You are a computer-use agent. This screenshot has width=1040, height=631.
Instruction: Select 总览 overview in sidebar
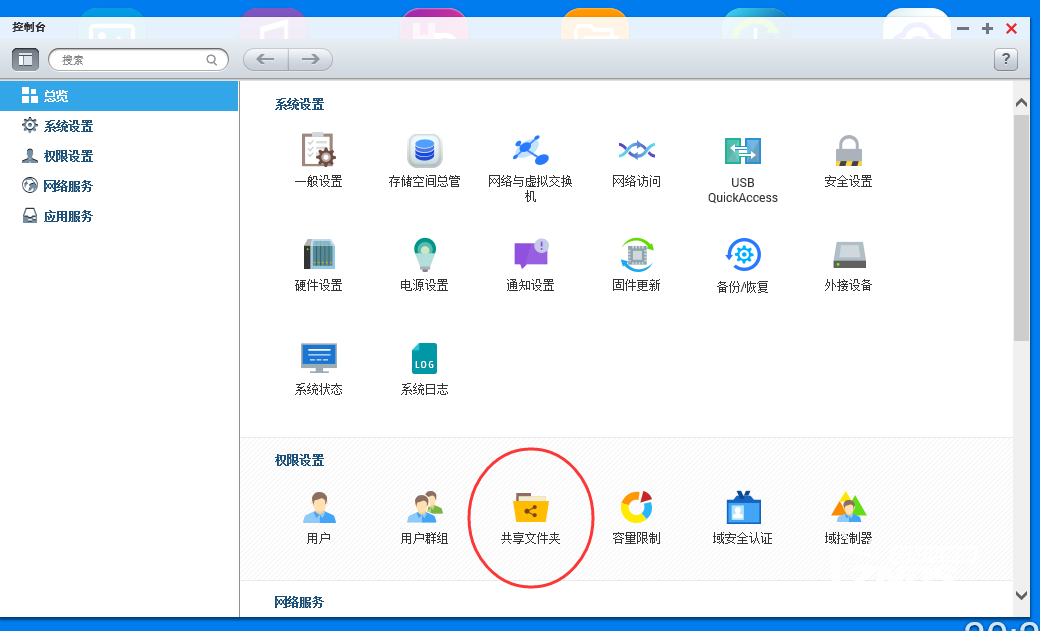point(119,96)
